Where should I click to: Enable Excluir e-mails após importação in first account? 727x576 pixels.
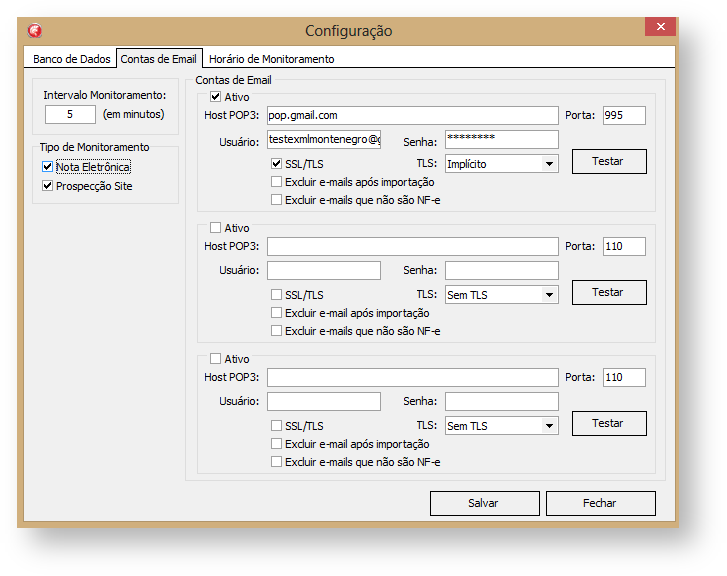(x=277, y=182)
